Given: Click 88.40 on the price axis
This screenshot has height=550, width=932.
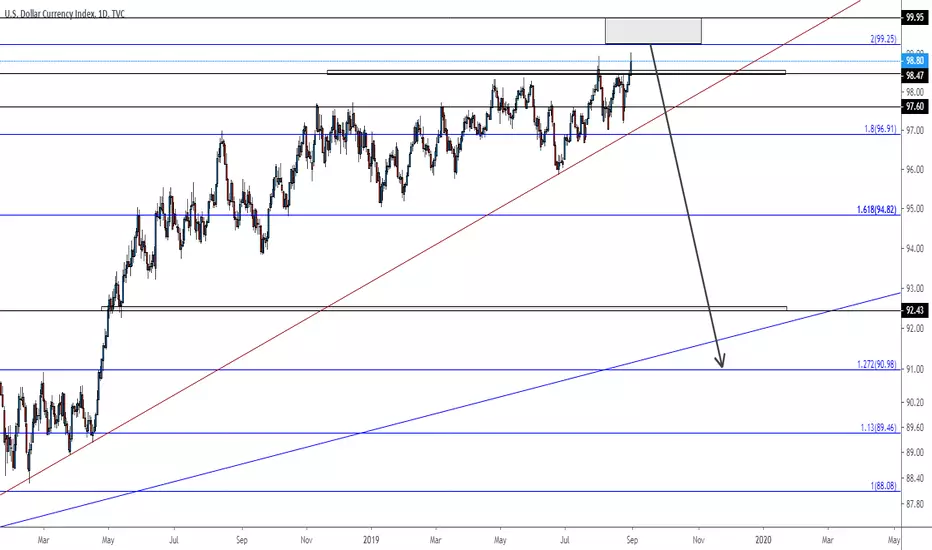Looking at the screenshot, I should click(x=914, y=478).
